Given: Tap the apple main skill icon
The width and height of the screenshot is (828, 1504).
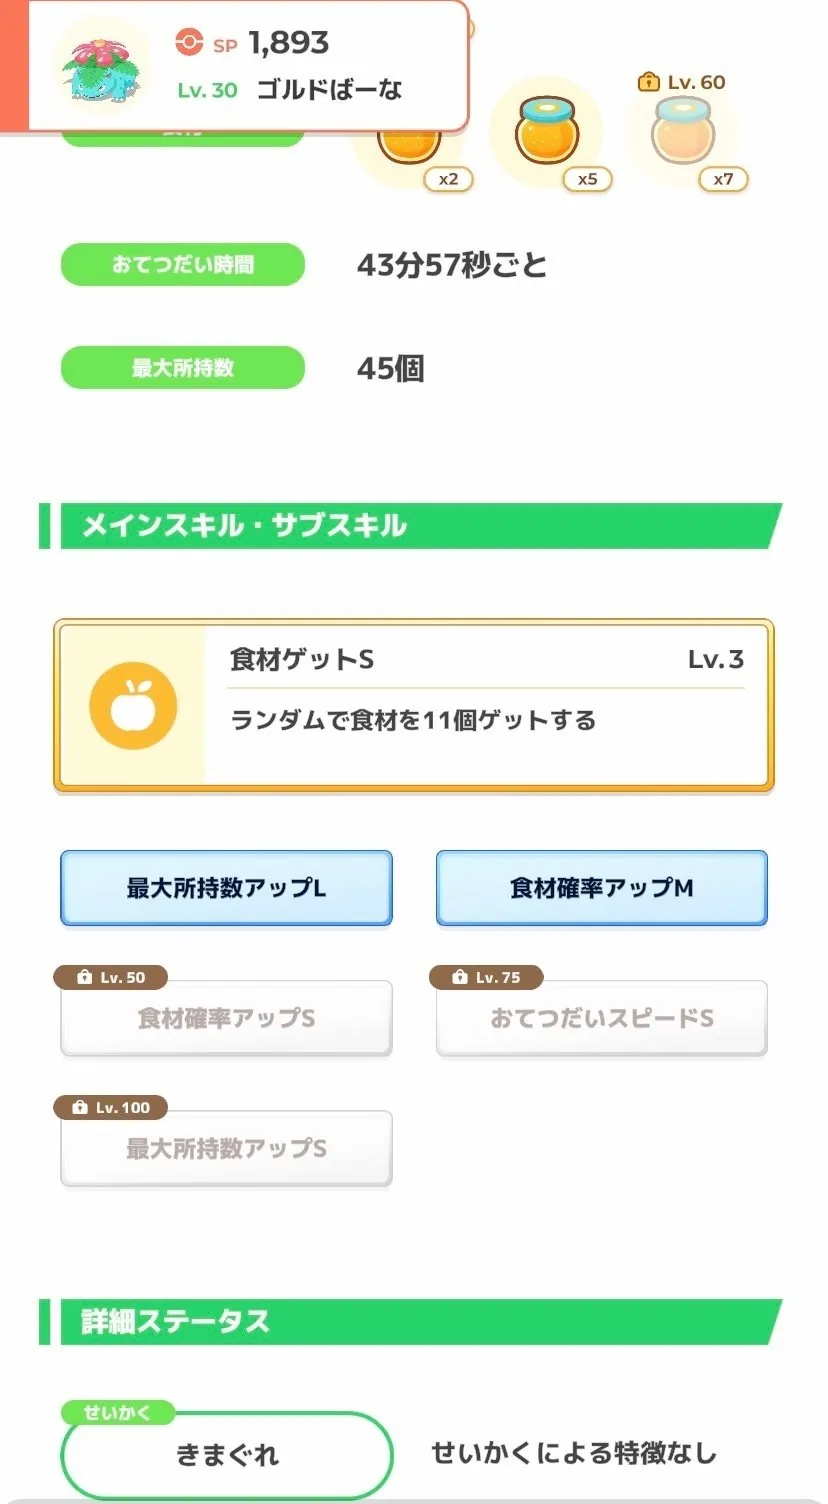Looking at the screenshot, I should 133,706.
